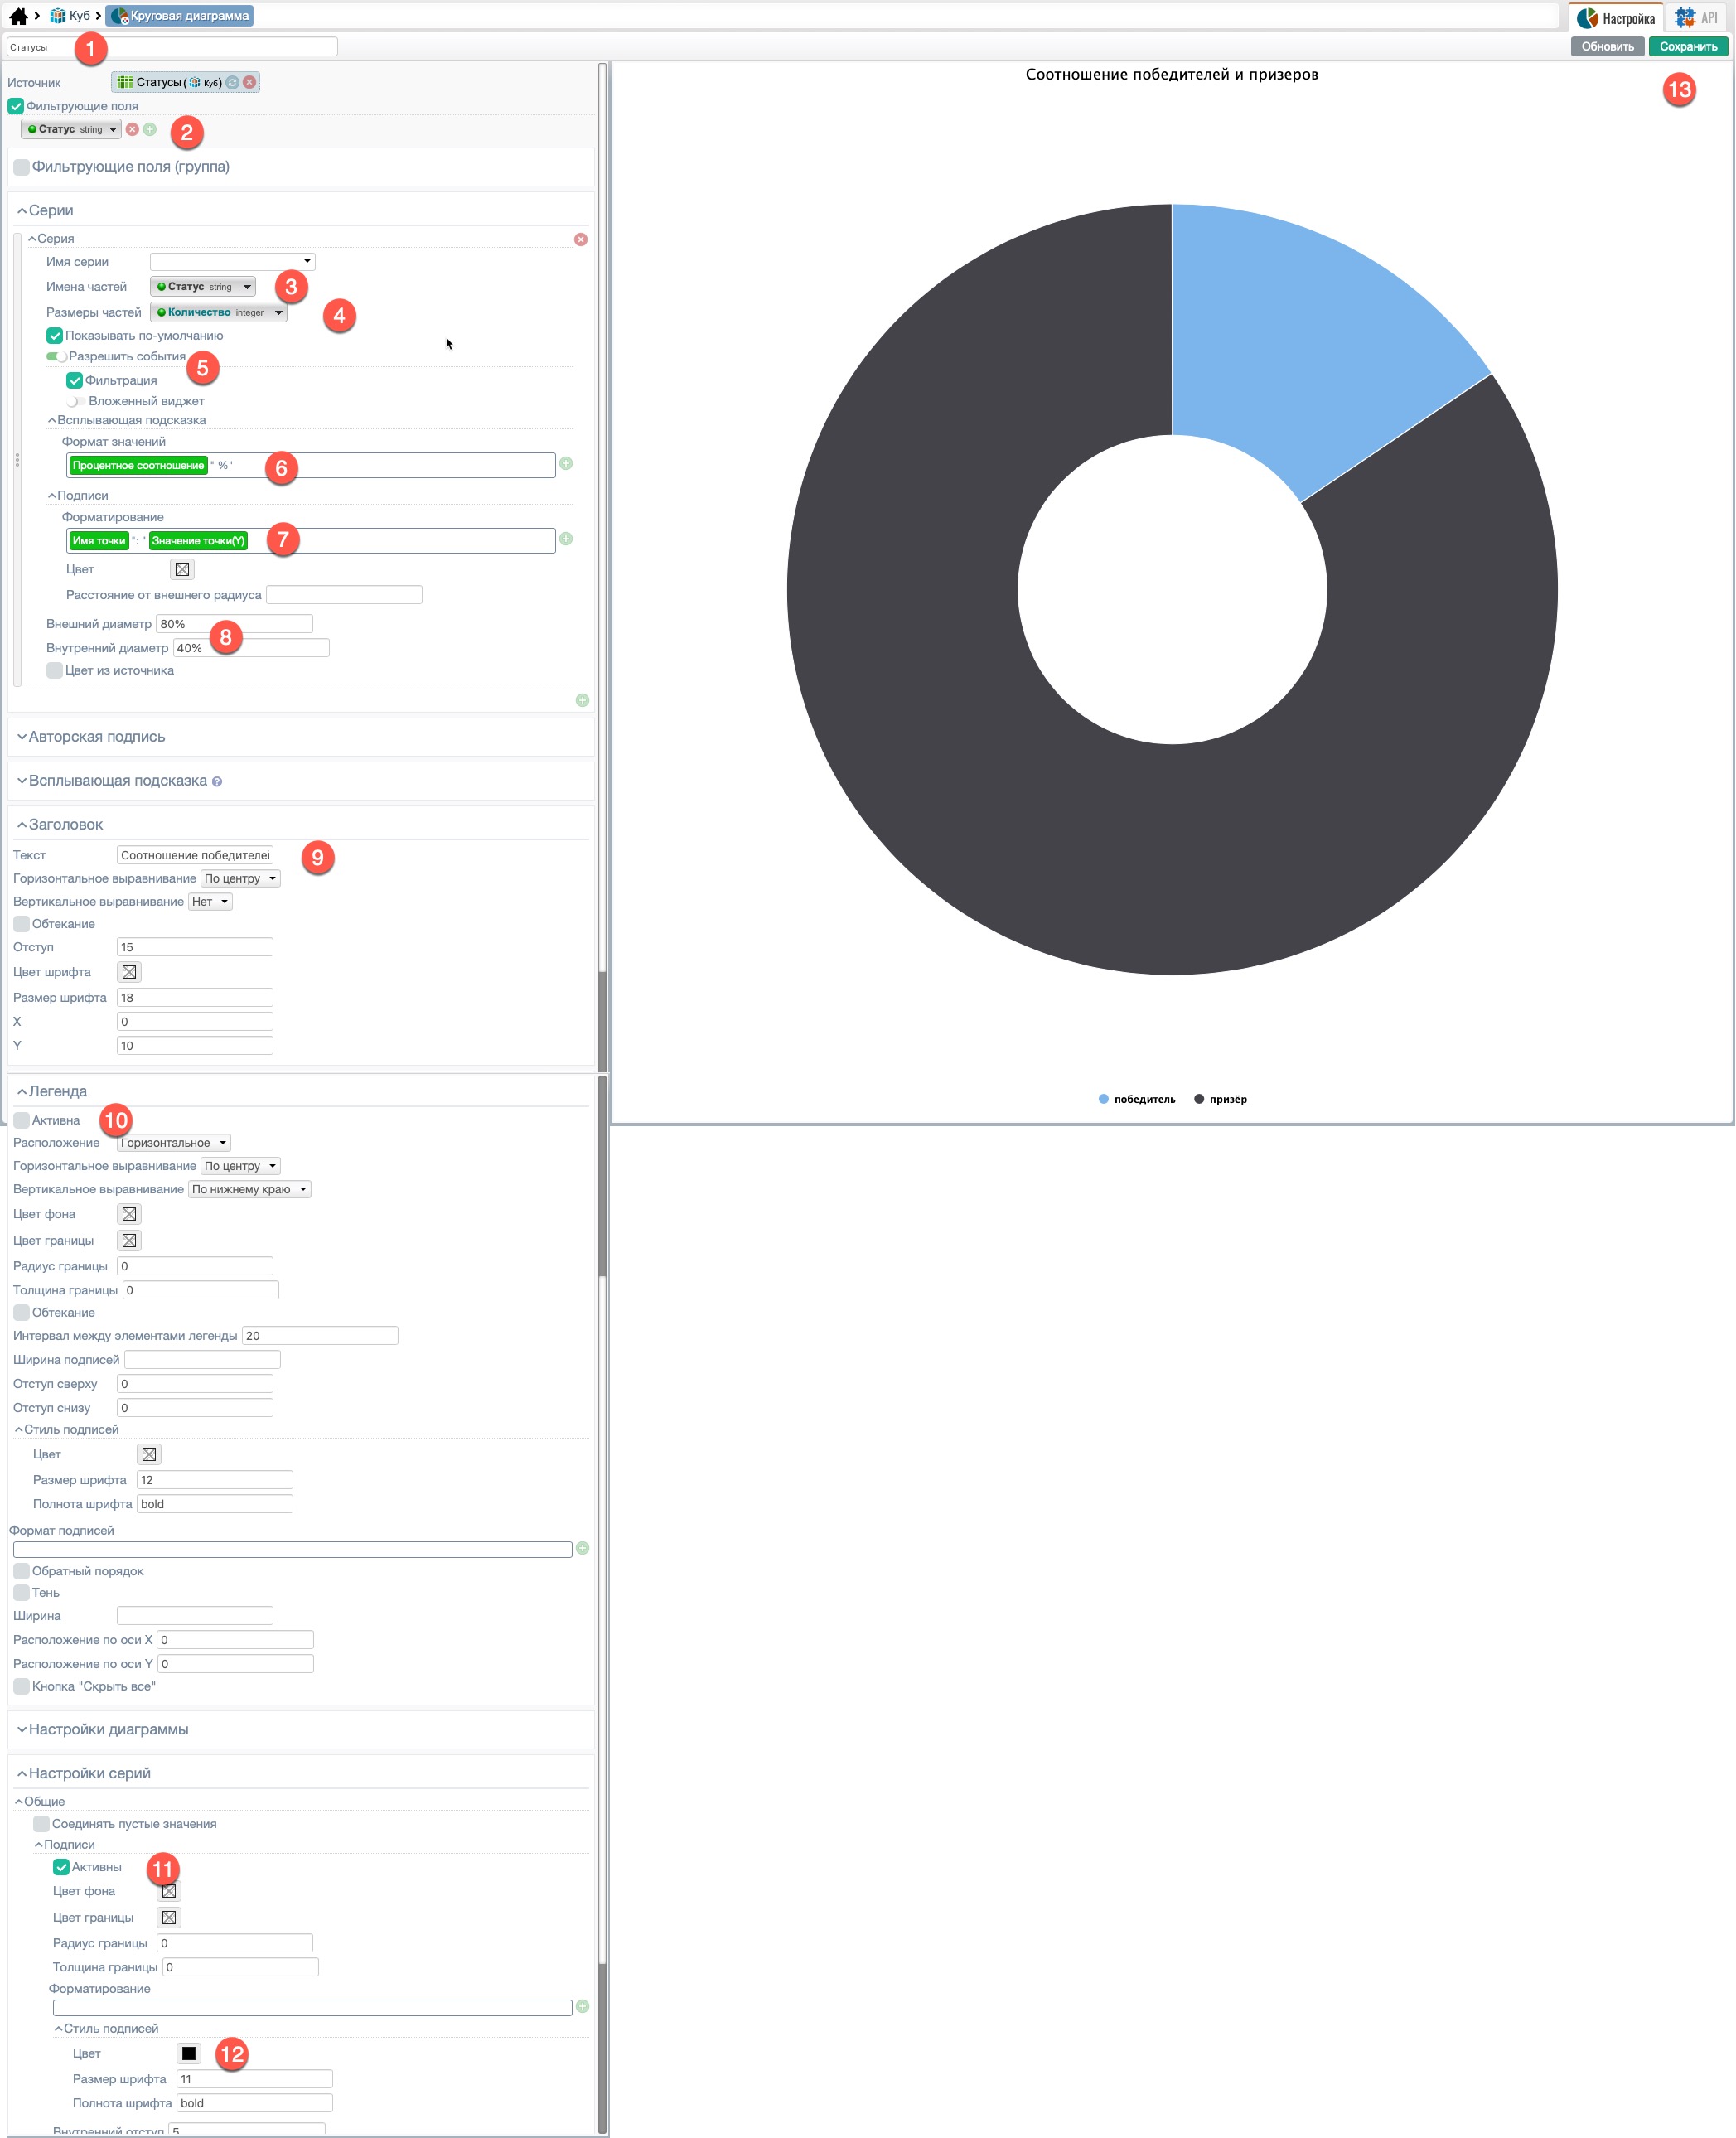This screenshot has height=2138, width=1736.
Task: Remove the Статусы source with red X
Action: tap(250, 83)
